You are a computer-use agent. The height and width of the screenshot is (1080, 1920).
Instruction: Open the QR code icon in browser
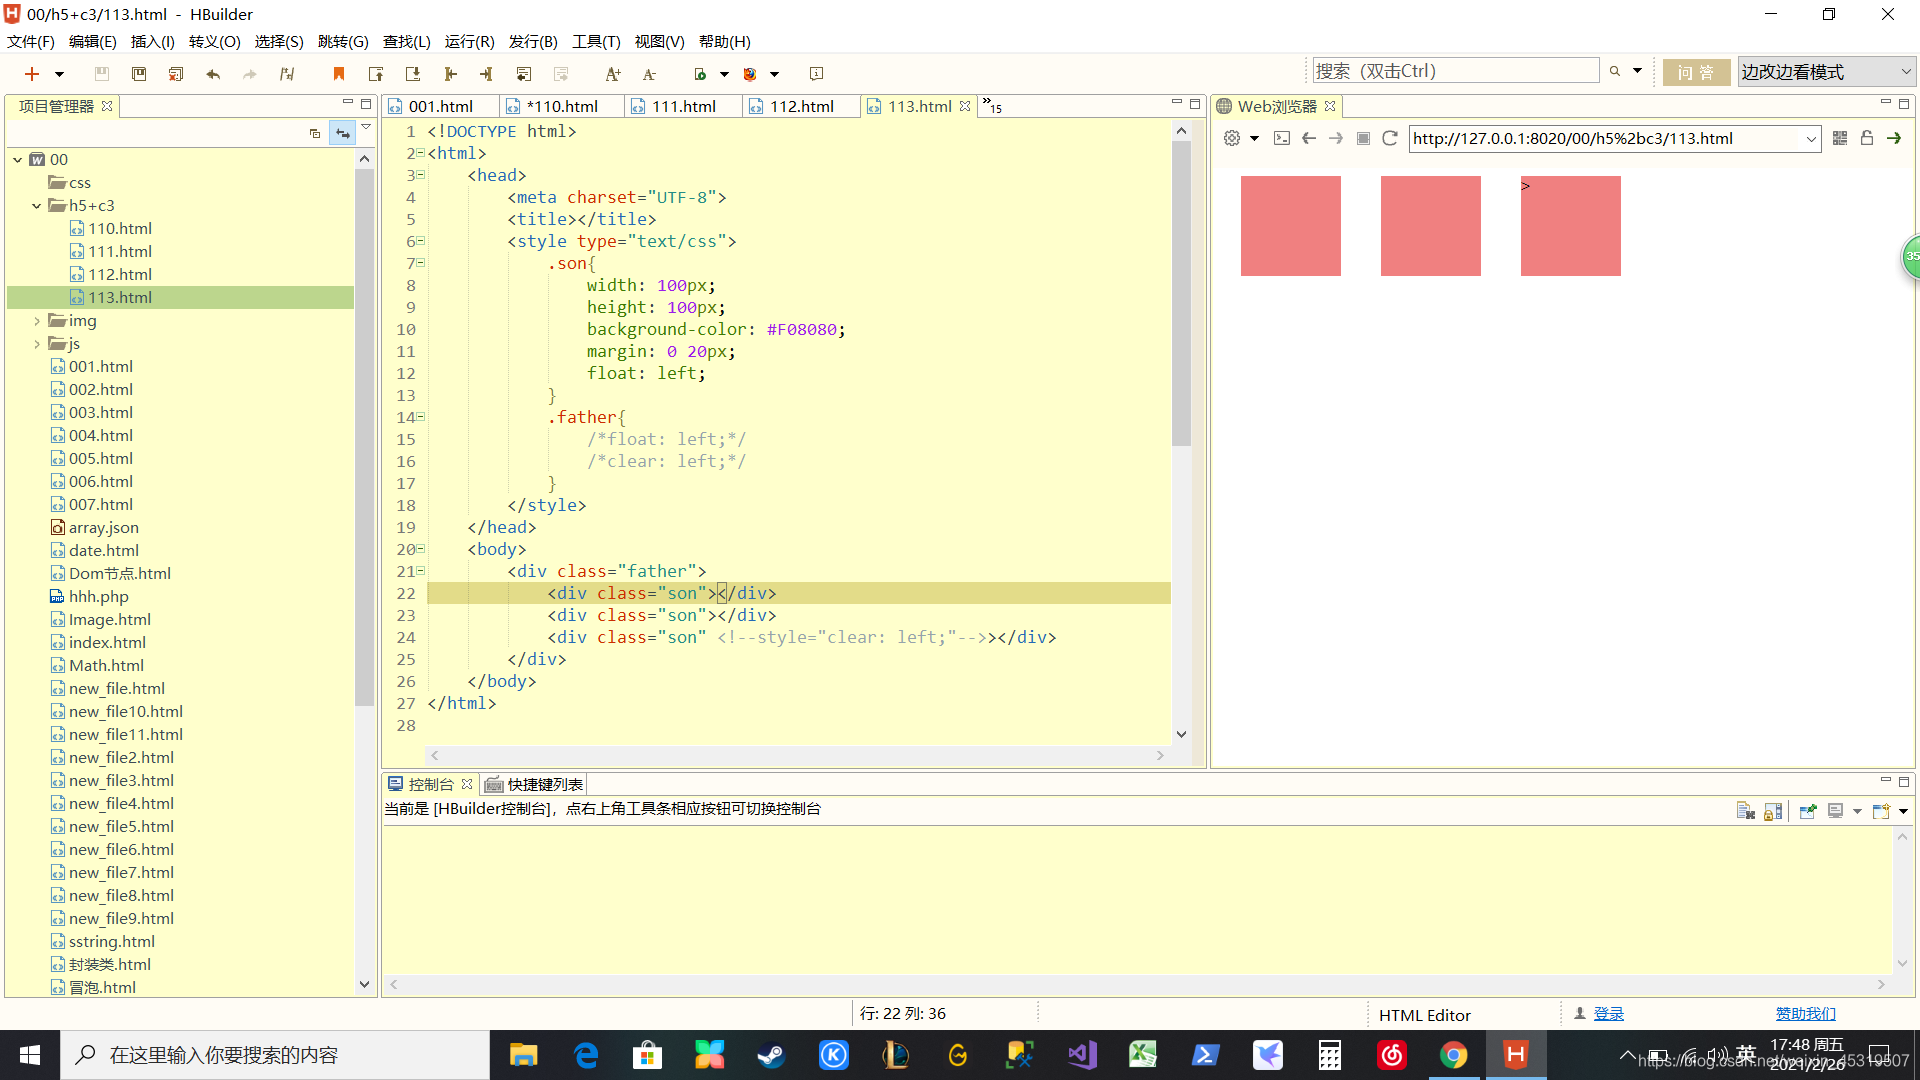click(1840, 138)
